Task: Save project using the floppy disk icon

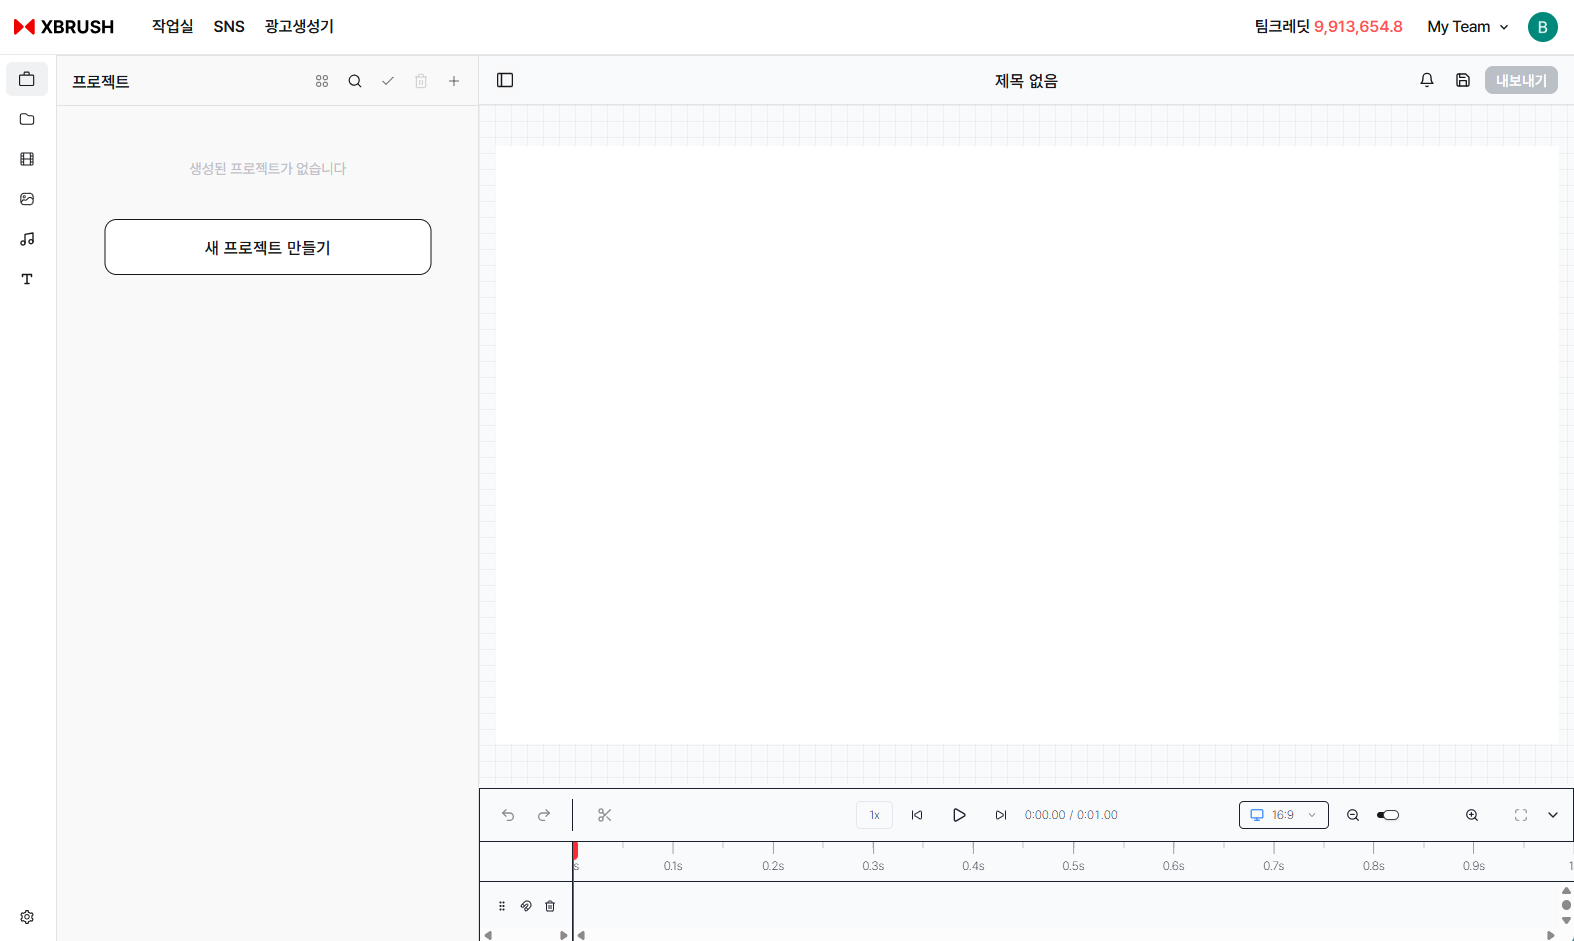Action: [x=1463, y=80]
